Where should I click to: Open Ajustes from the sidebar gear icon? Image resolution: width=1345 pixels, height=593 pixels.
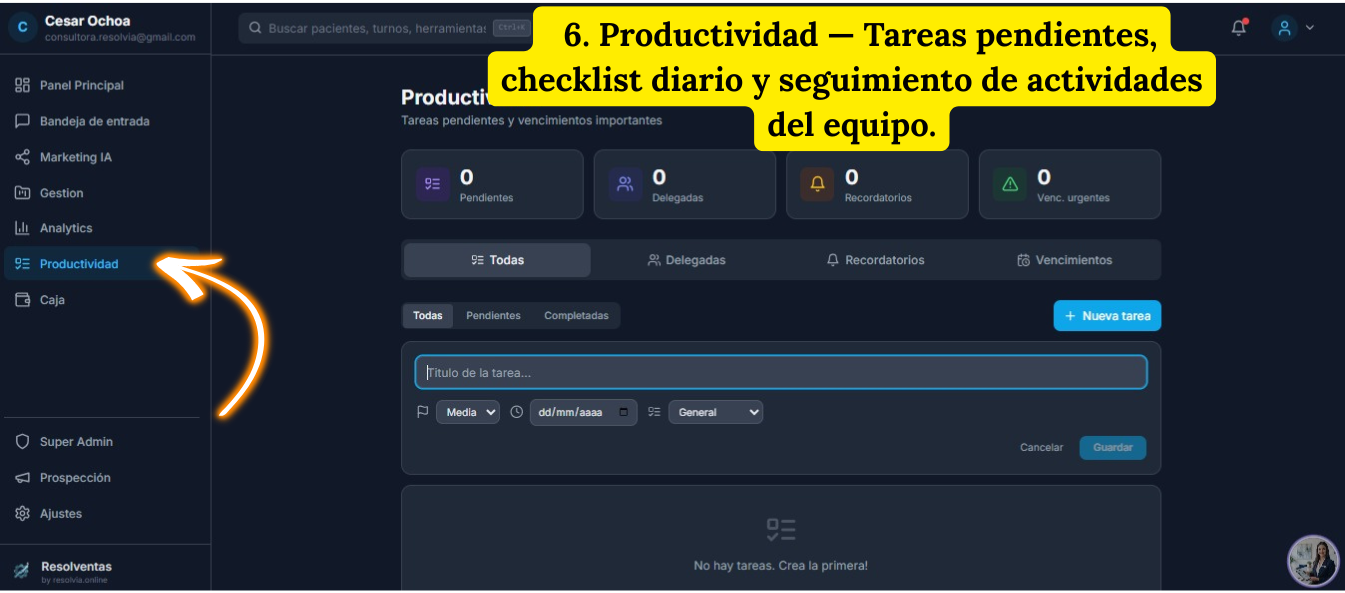click(22, 513)
